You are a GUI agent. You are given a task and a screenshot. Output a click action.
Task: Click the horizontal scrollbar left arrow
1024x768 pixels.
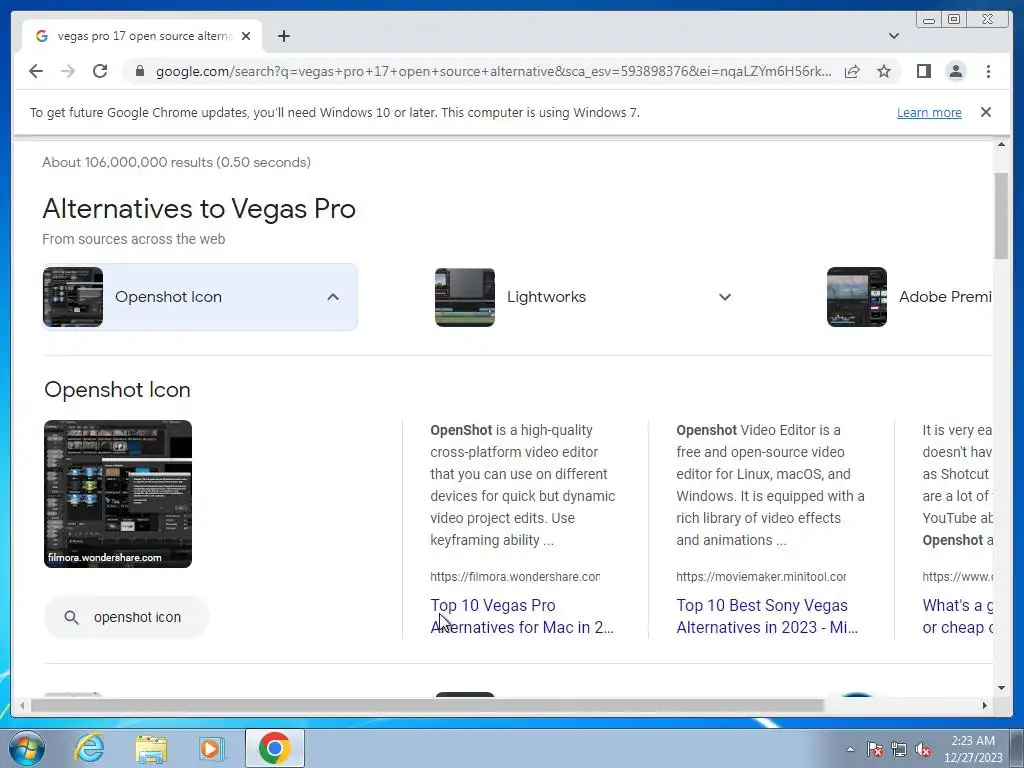(22, 705)
